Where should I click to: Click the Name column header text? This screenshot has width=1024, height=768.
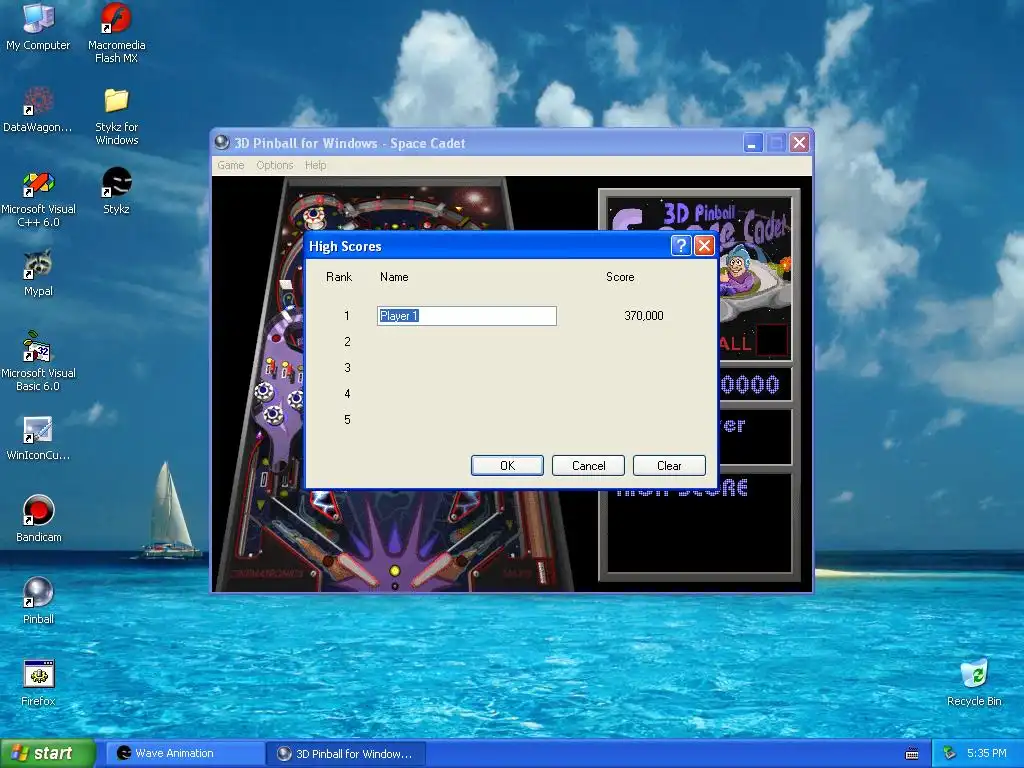click(x=394, y=277)
